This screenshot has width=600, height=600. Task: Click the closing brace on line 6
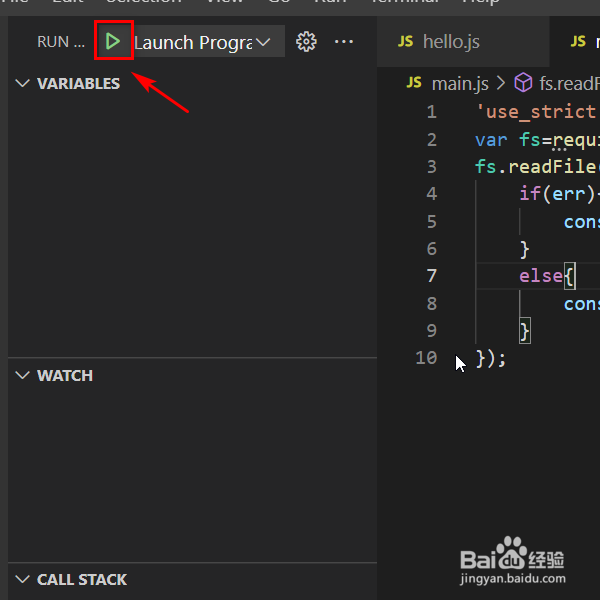tap(524, 249)
